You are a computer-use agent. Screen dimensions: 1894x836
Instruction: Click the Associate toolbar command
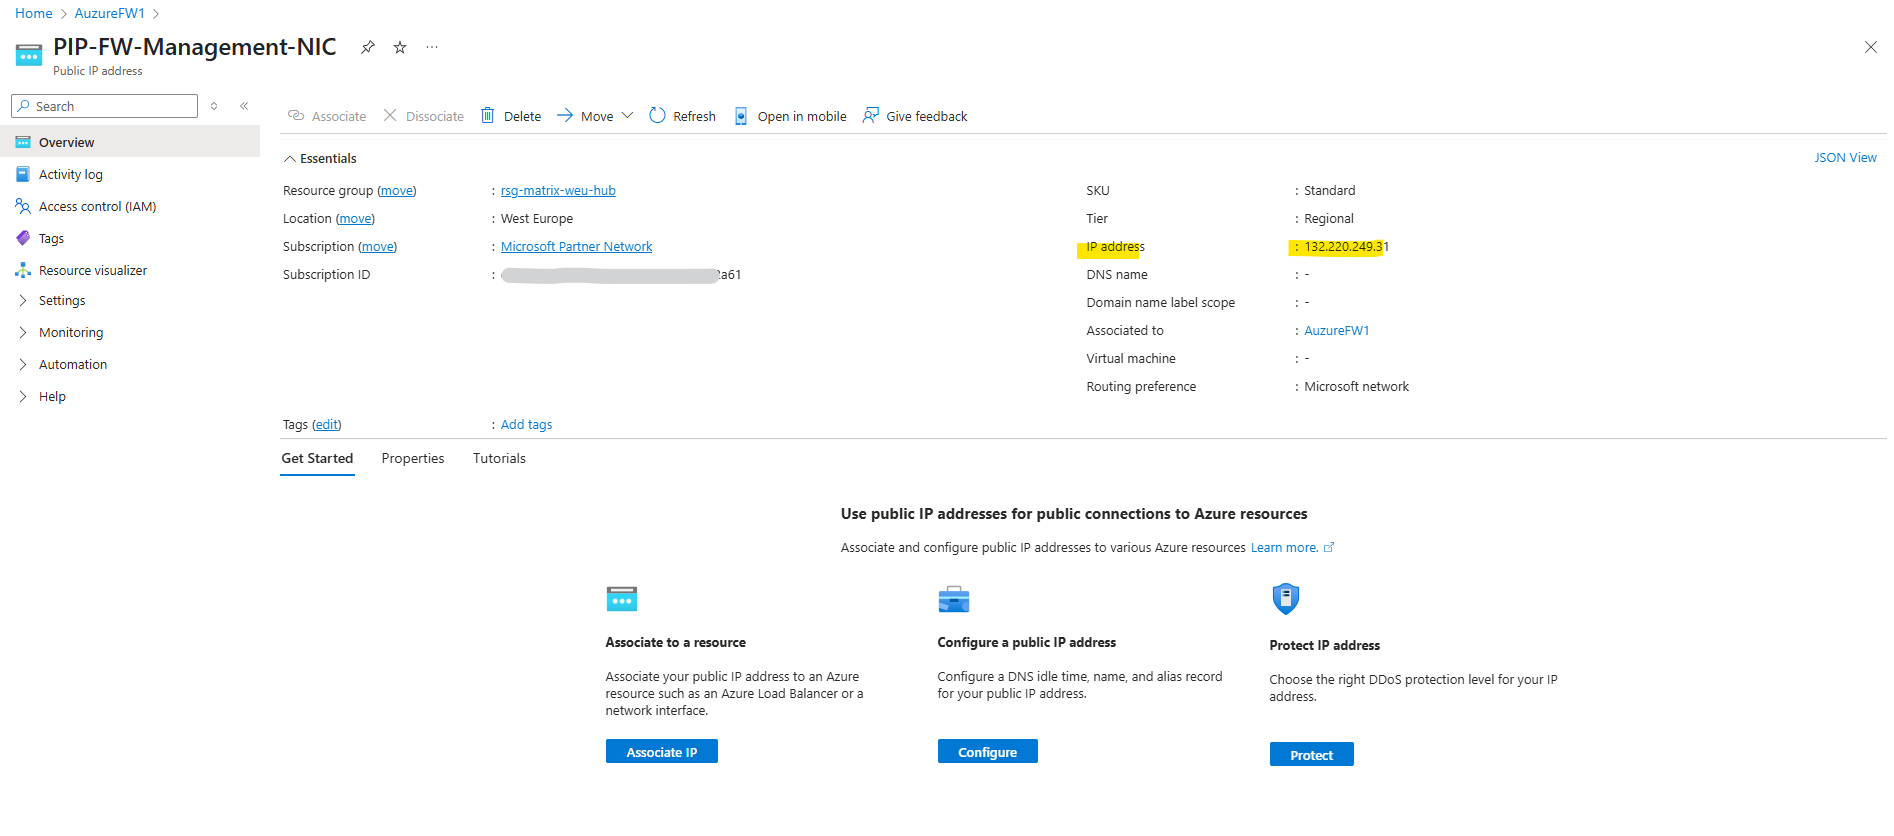pos(327,116)
